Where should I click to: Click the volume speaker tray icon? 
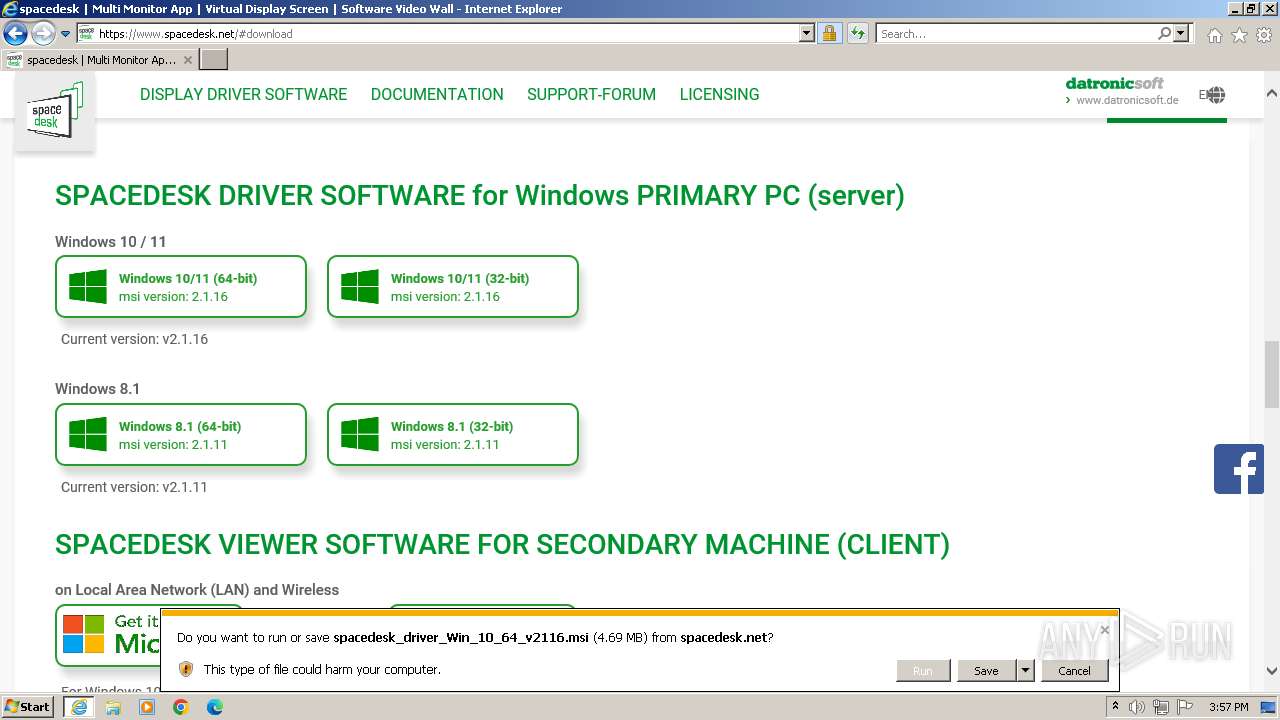tap(1137, 707)
